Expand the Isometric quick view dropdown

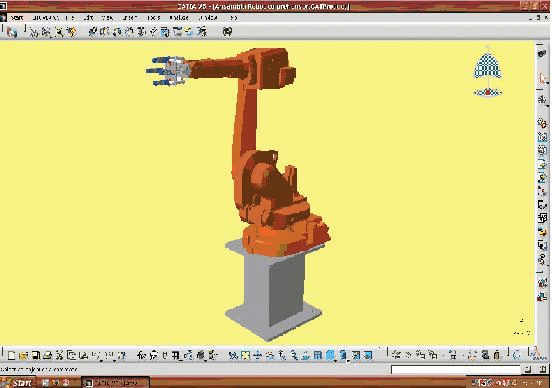pos(335,361)
